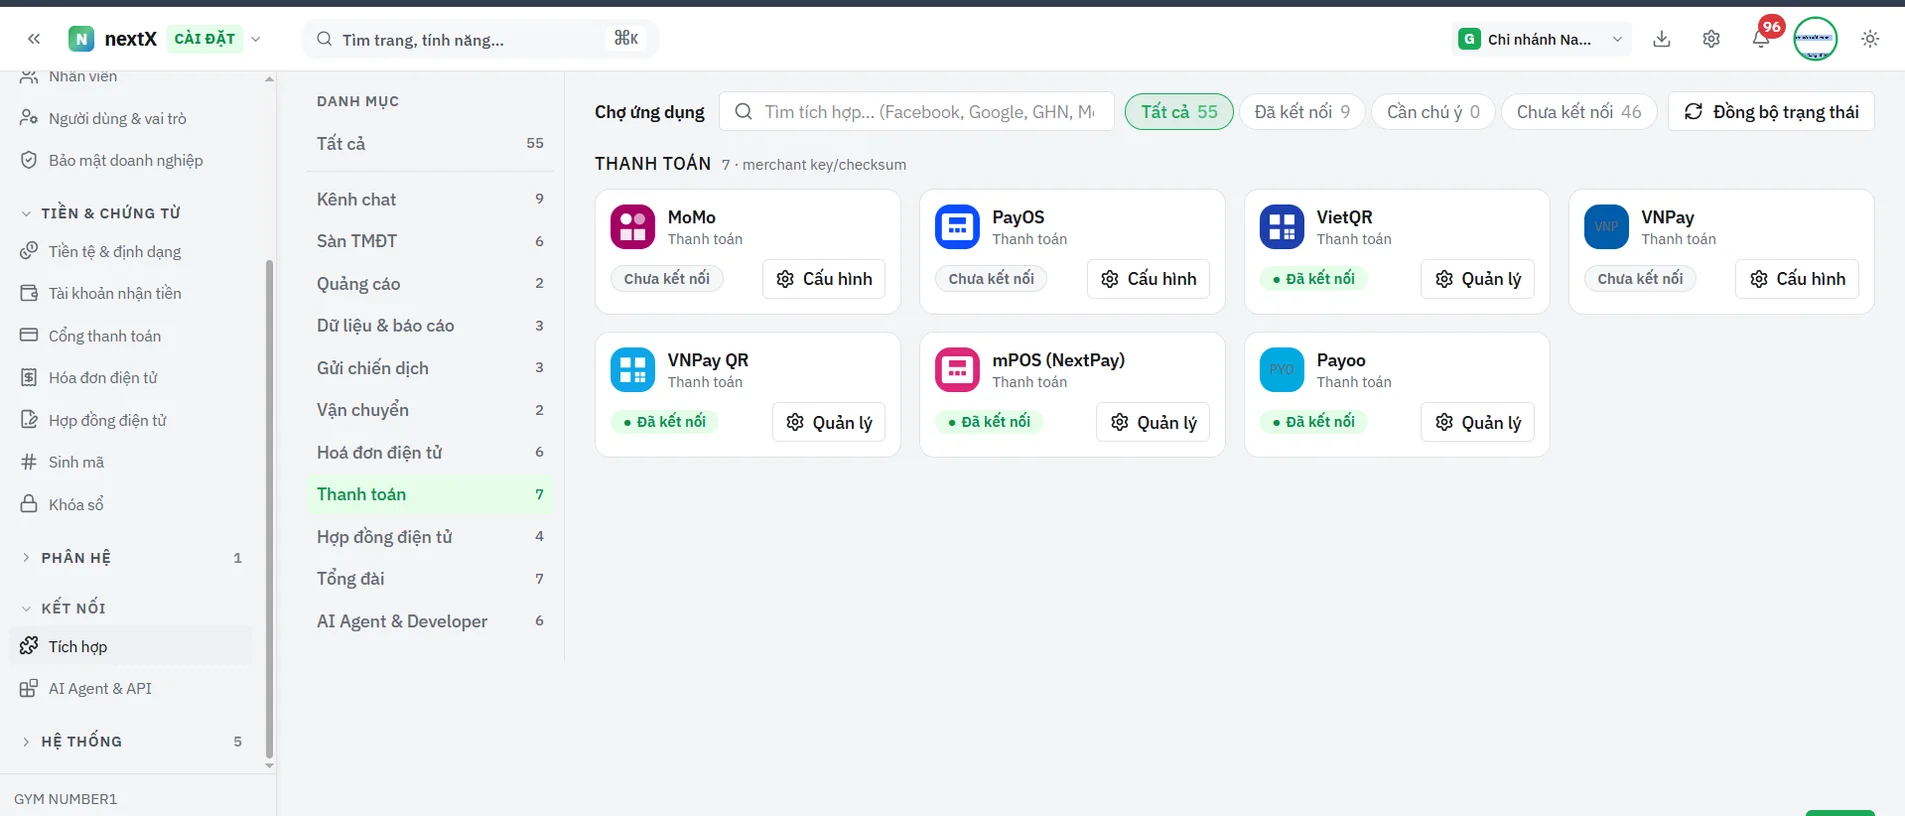Open Hợp đồng điện tử sidebar item
Viewport: 1905px width, 816px height.
click(x=131, y=420)
